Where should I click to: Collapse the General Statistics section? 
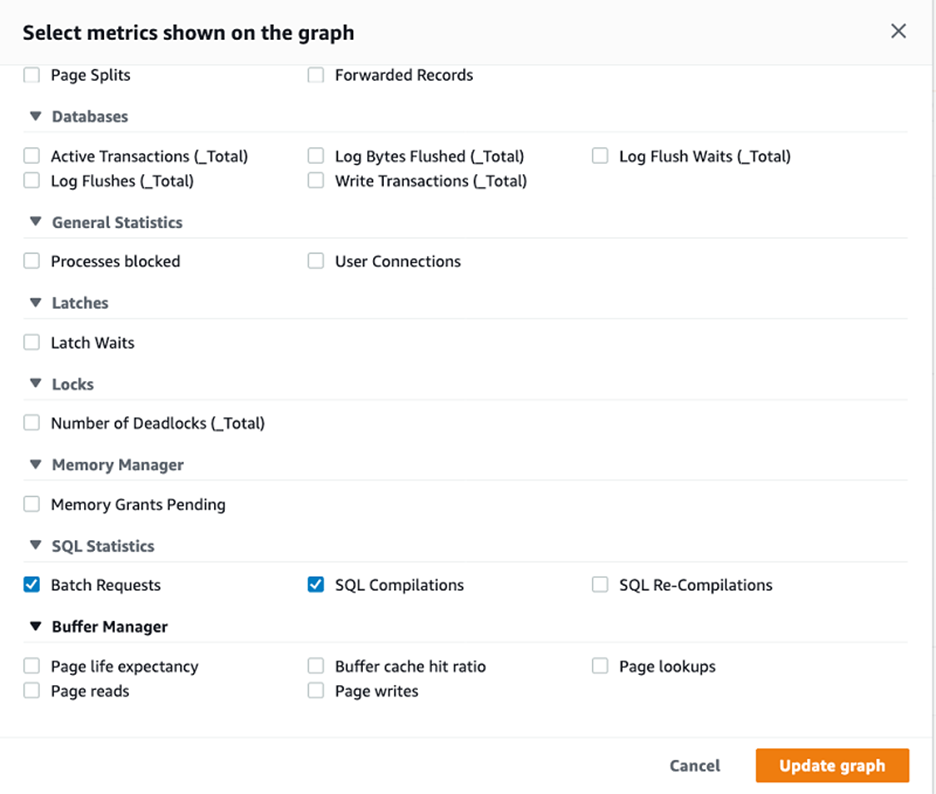36,222
